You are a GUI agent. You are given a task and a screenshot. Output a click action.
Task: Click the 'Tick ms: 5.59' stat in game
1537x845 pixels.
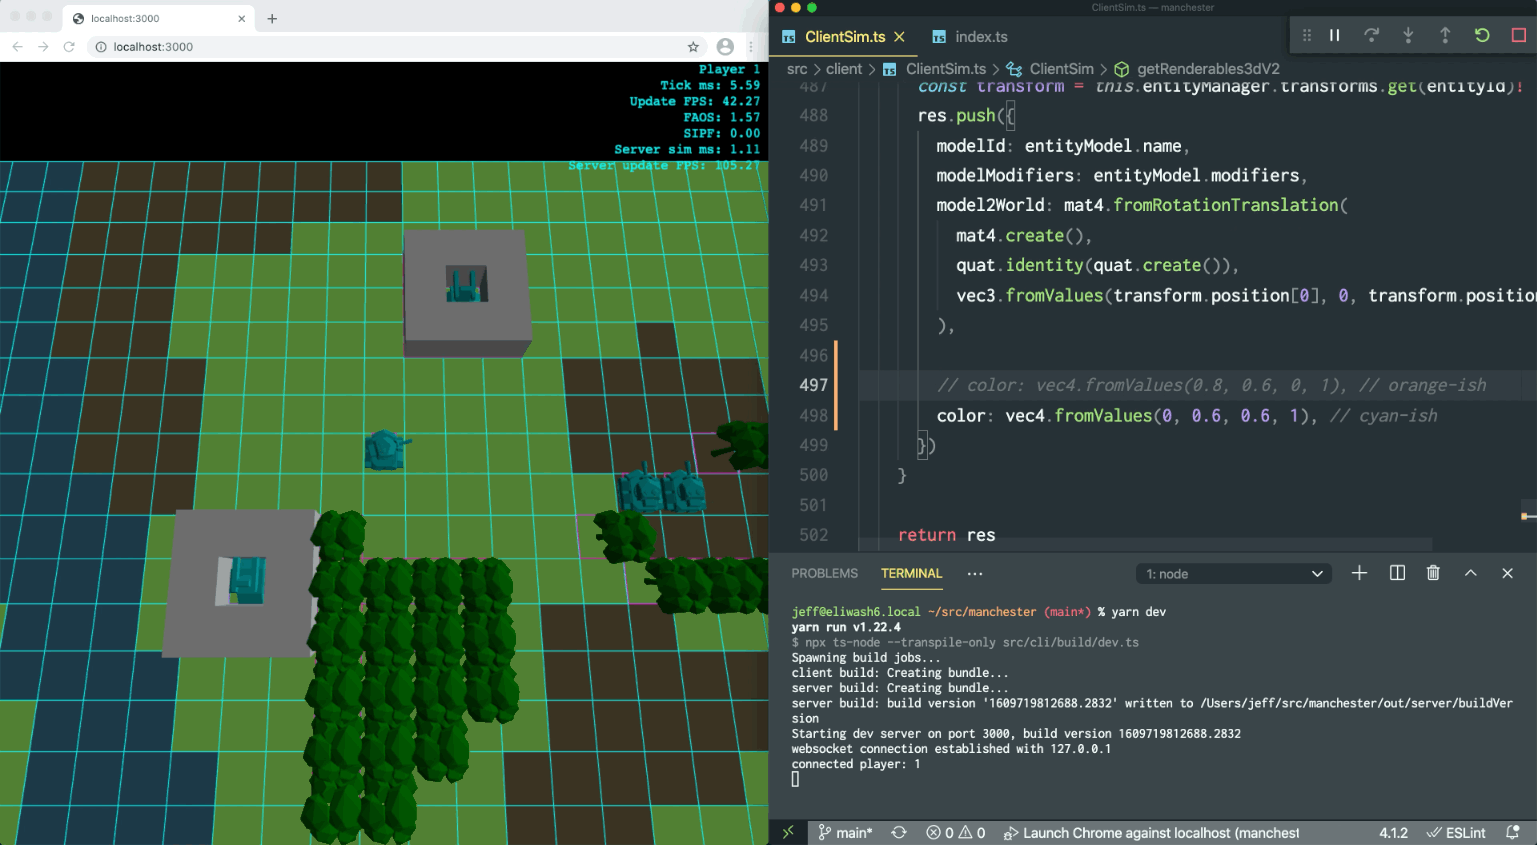709,85
